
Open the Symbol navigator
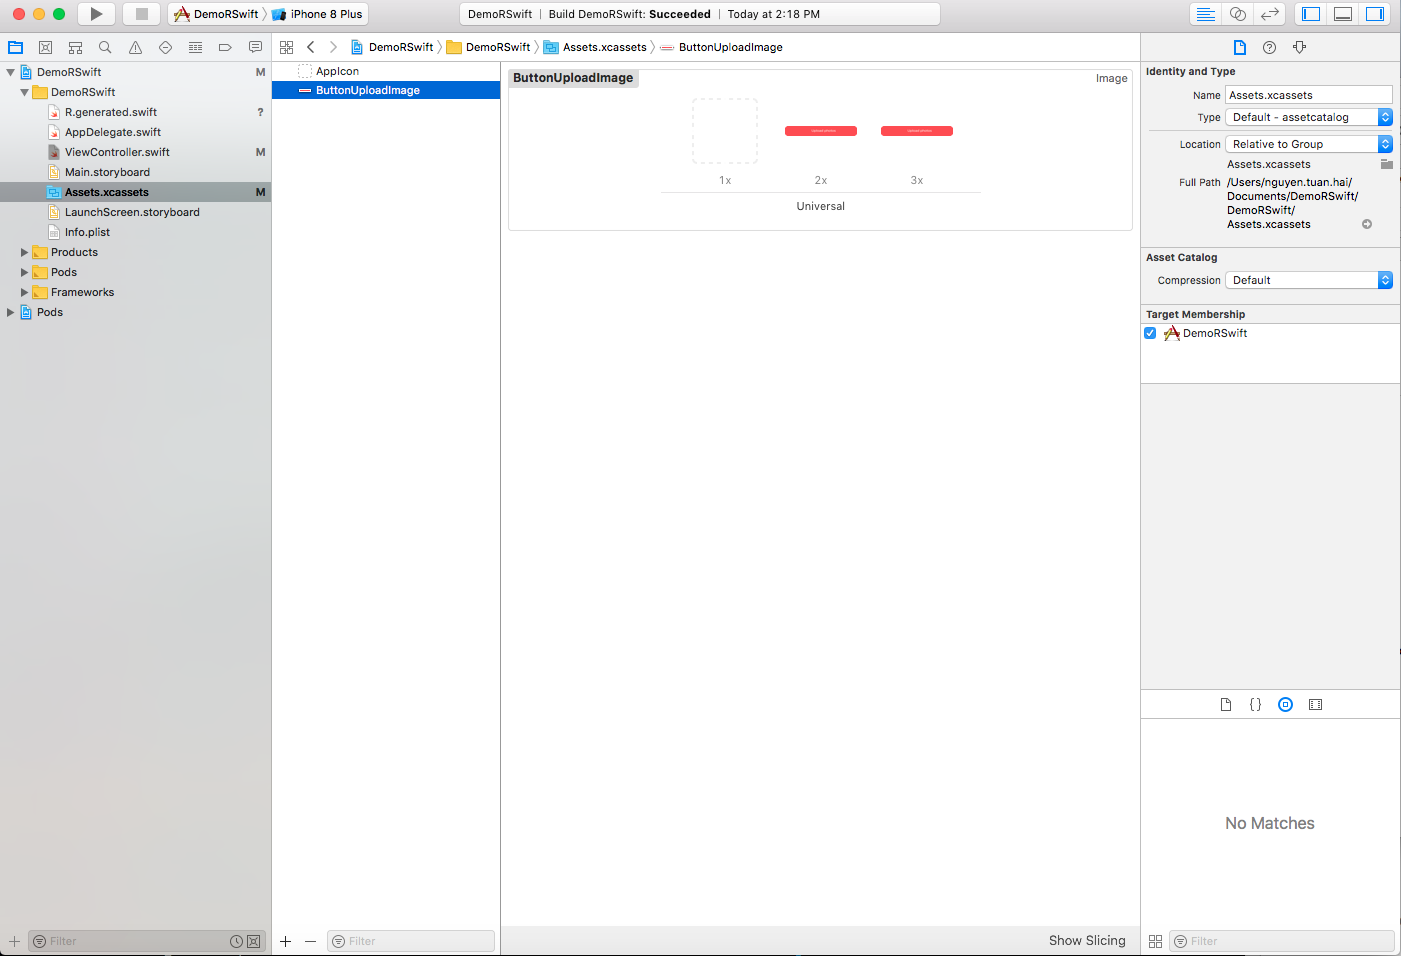[x=75, y=47]
